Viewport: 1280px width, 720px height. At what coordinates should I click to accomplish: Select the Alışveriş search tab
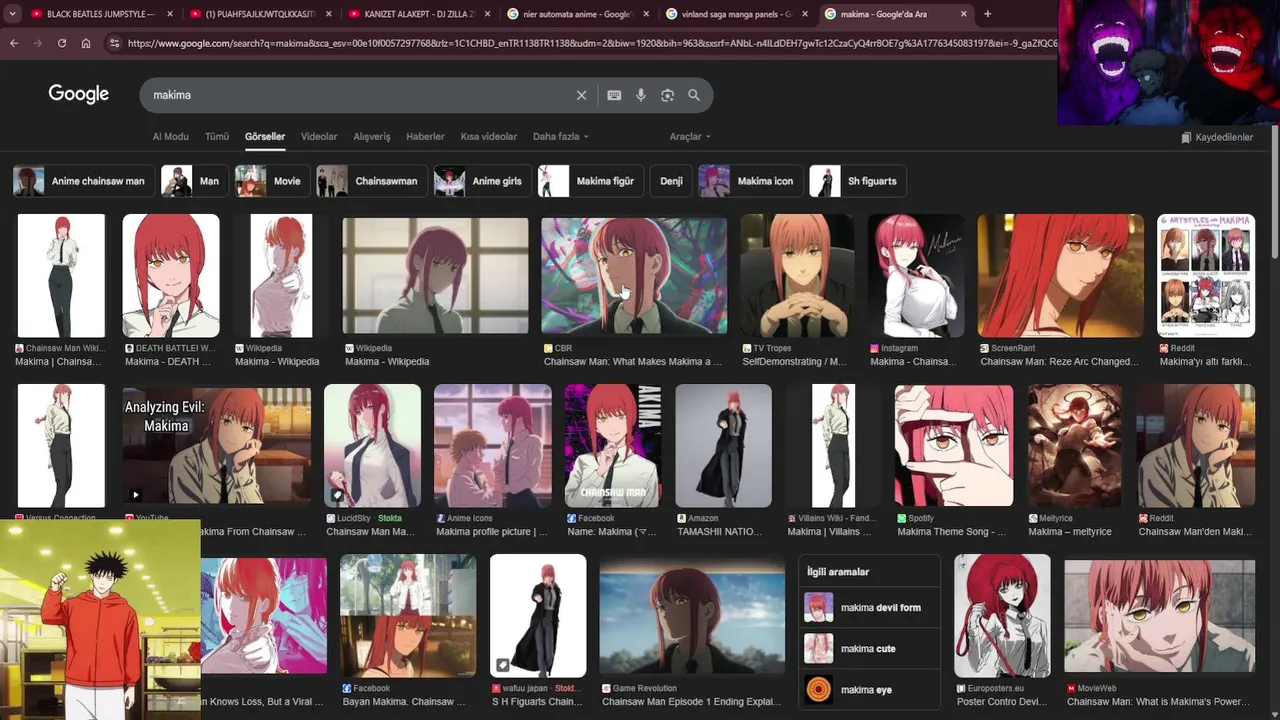(372, 136)
